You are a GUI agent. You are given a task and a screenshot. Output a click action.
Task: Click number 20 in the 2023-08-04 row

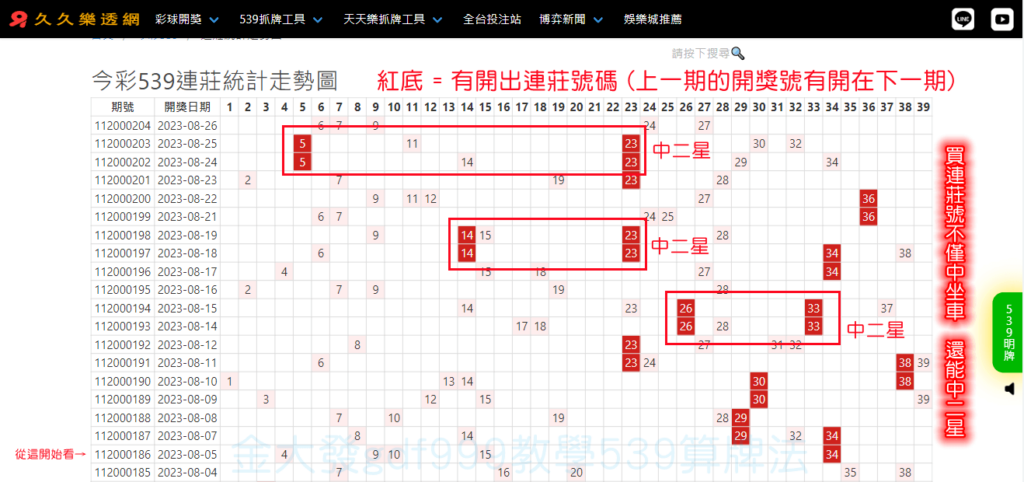point(576,472)
